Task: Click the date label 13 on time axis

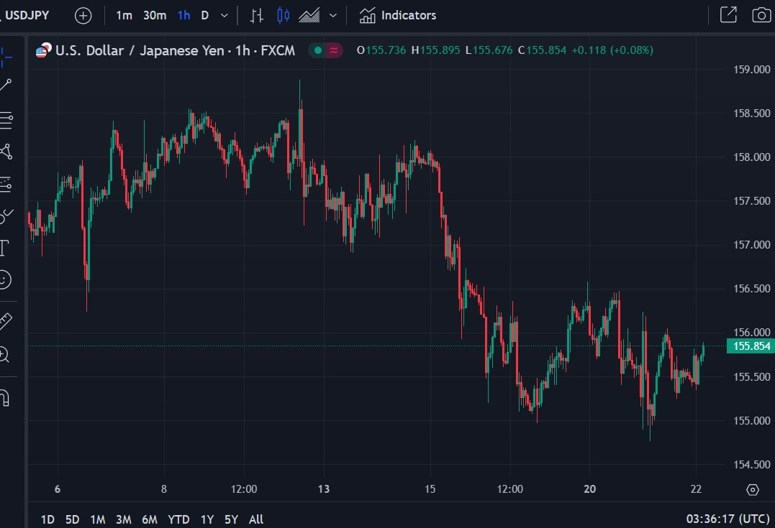Action: 324,489
